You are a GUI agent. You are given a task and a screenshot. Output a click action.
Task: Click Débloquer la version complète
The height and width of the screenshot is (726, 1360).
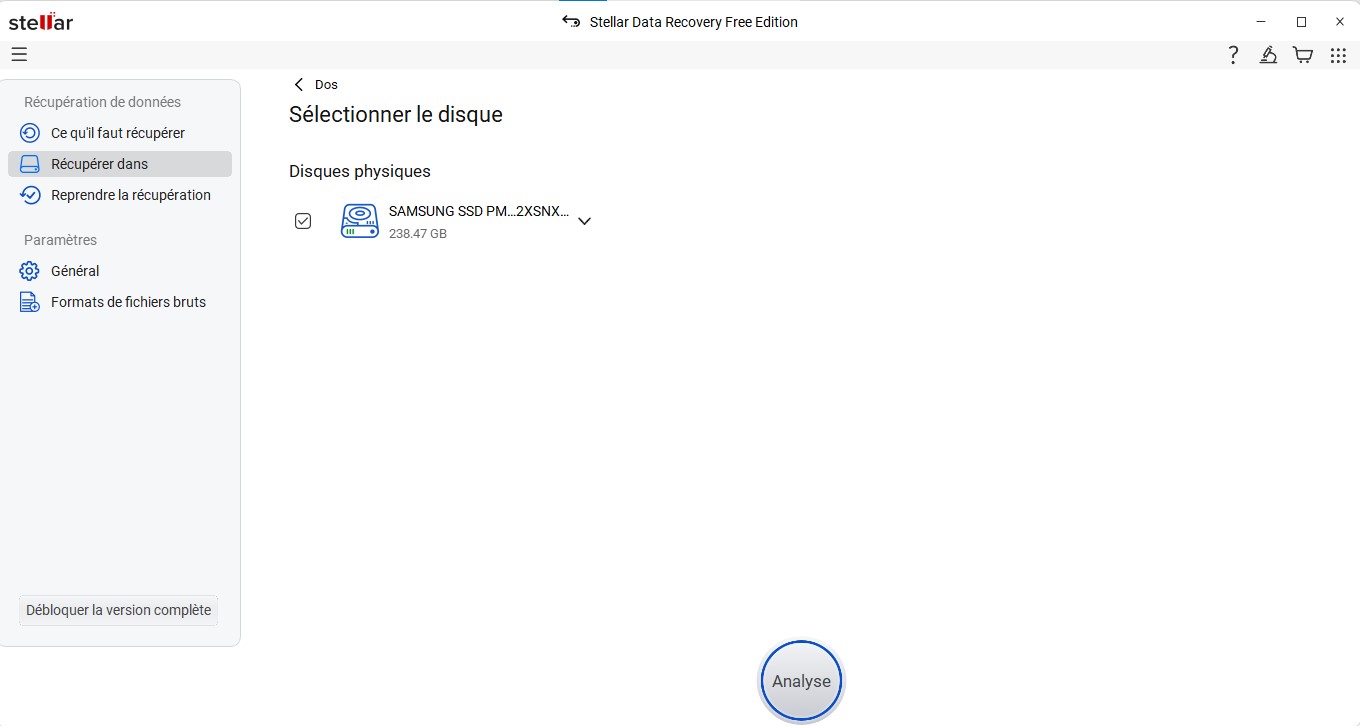[119, 610]
